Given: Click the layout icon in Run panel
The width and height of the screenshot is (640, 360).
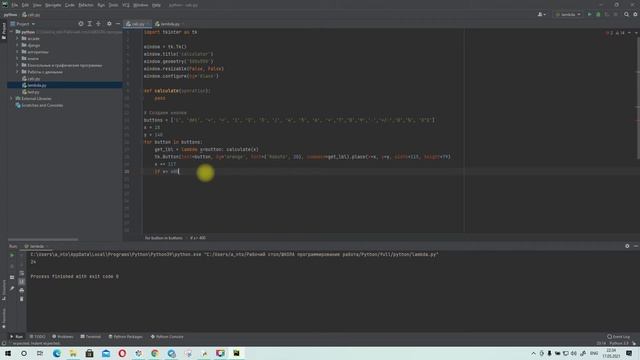Looking at the screenshot, I should pyautogui.click(x=12, y=277).
